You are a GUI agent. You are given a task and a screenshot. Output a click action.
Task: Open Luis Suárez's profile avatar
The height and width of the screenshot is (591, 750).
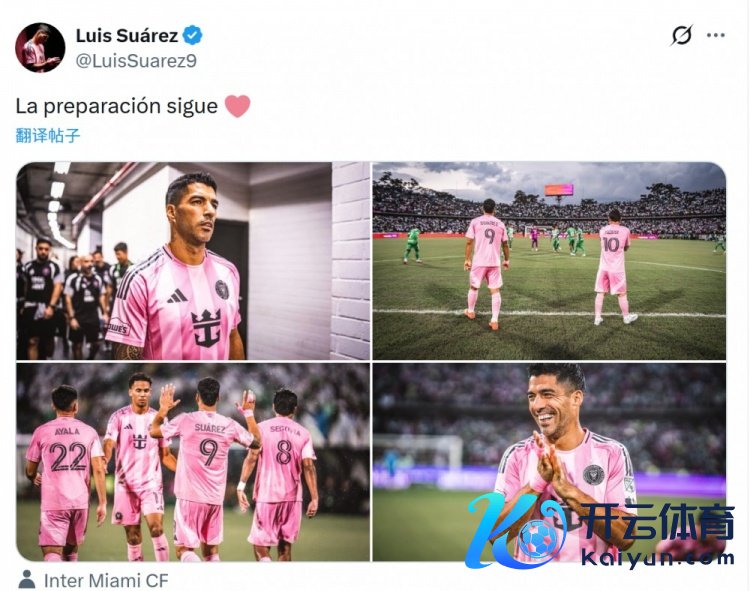click(x=40, y=47)
